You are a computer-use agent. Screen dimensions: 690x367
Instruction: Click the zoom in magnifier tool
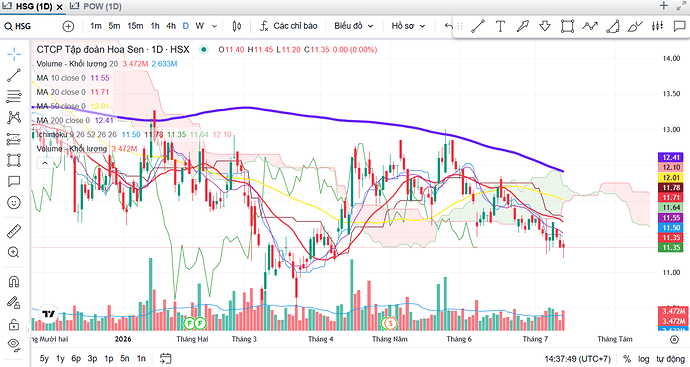(x=14, y=252)
